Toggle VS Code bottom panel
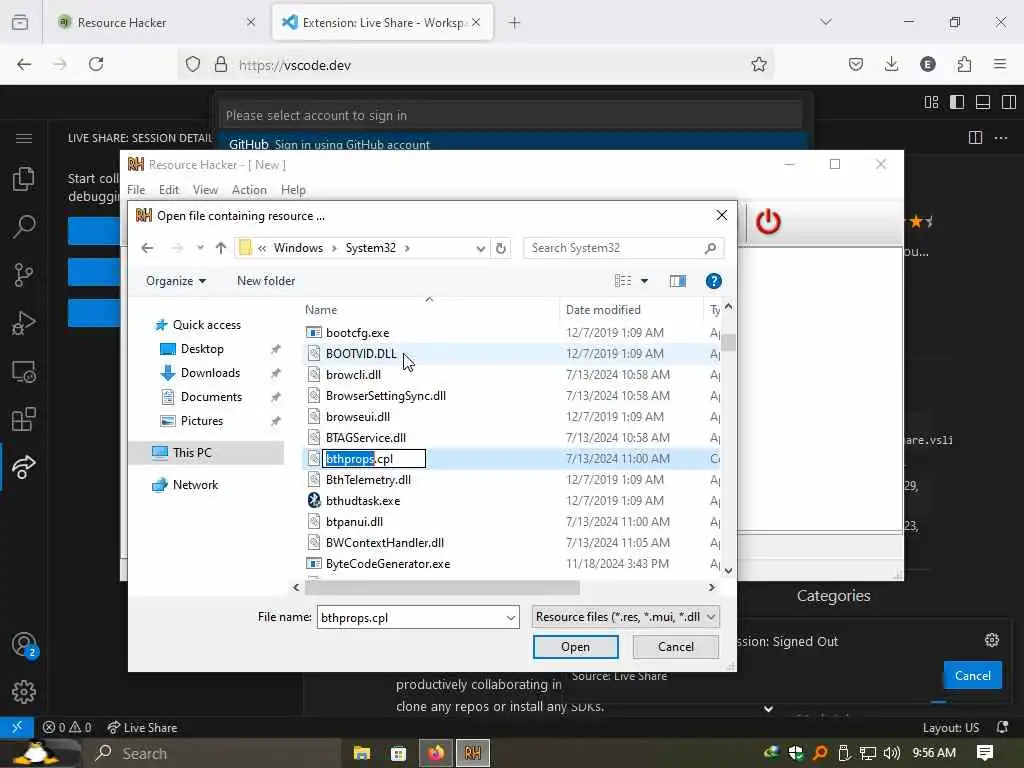Viewport: 1024px width, 768px height. pyautogui.click(x=982, y=102)
